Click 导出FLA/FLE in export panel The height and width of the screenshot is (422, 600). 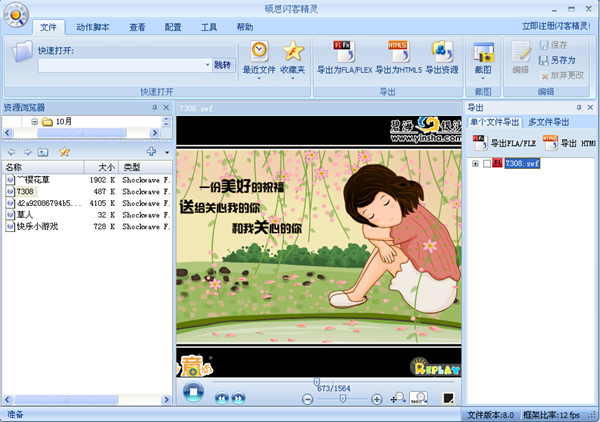[504, 143]
